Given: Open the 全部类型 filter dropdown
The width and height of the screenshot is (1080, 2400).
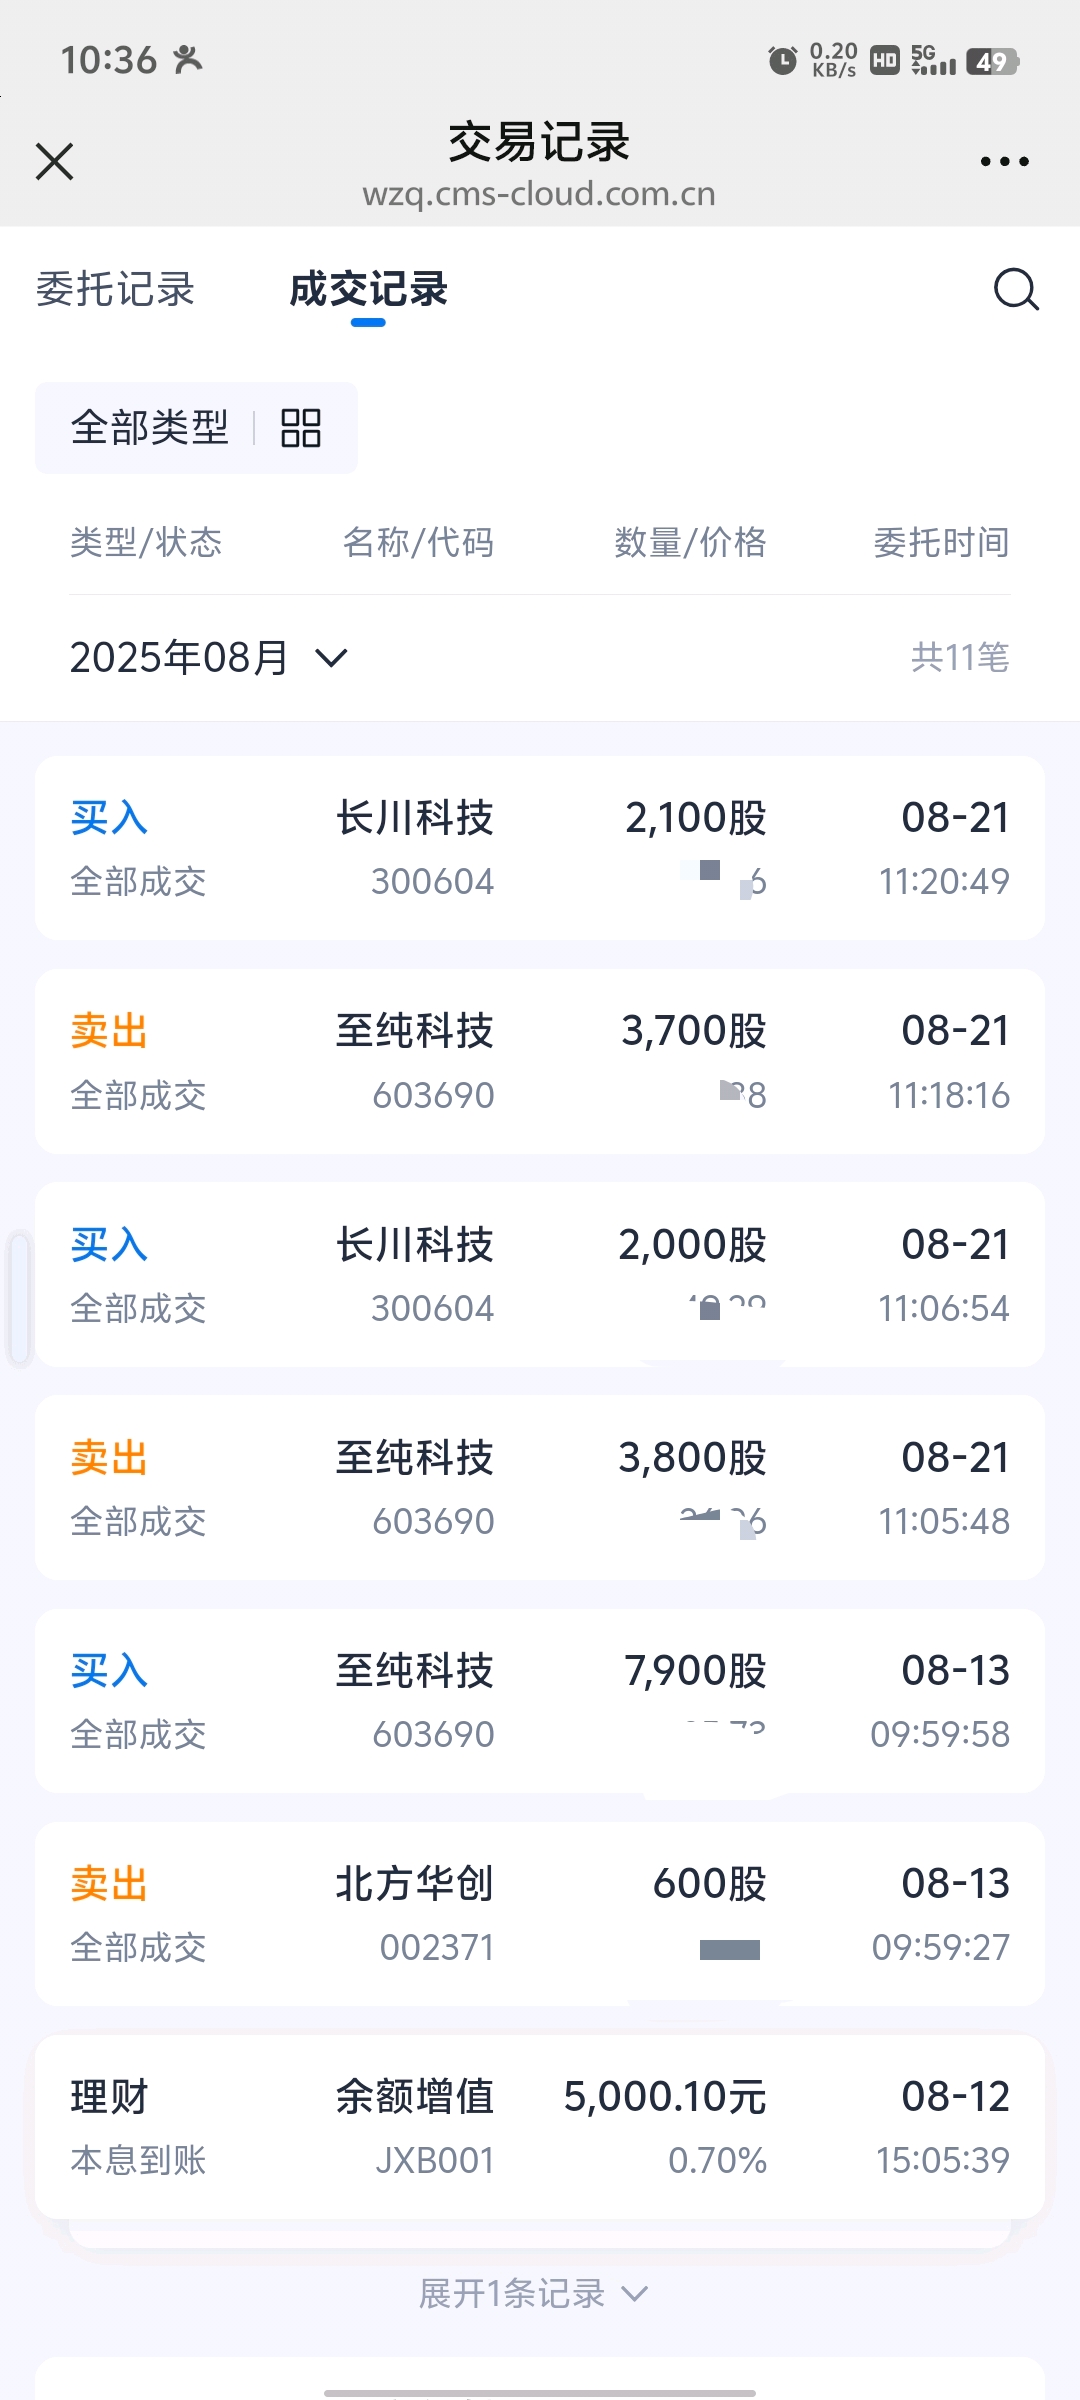Looking at the screenshot, I should 196,428.
